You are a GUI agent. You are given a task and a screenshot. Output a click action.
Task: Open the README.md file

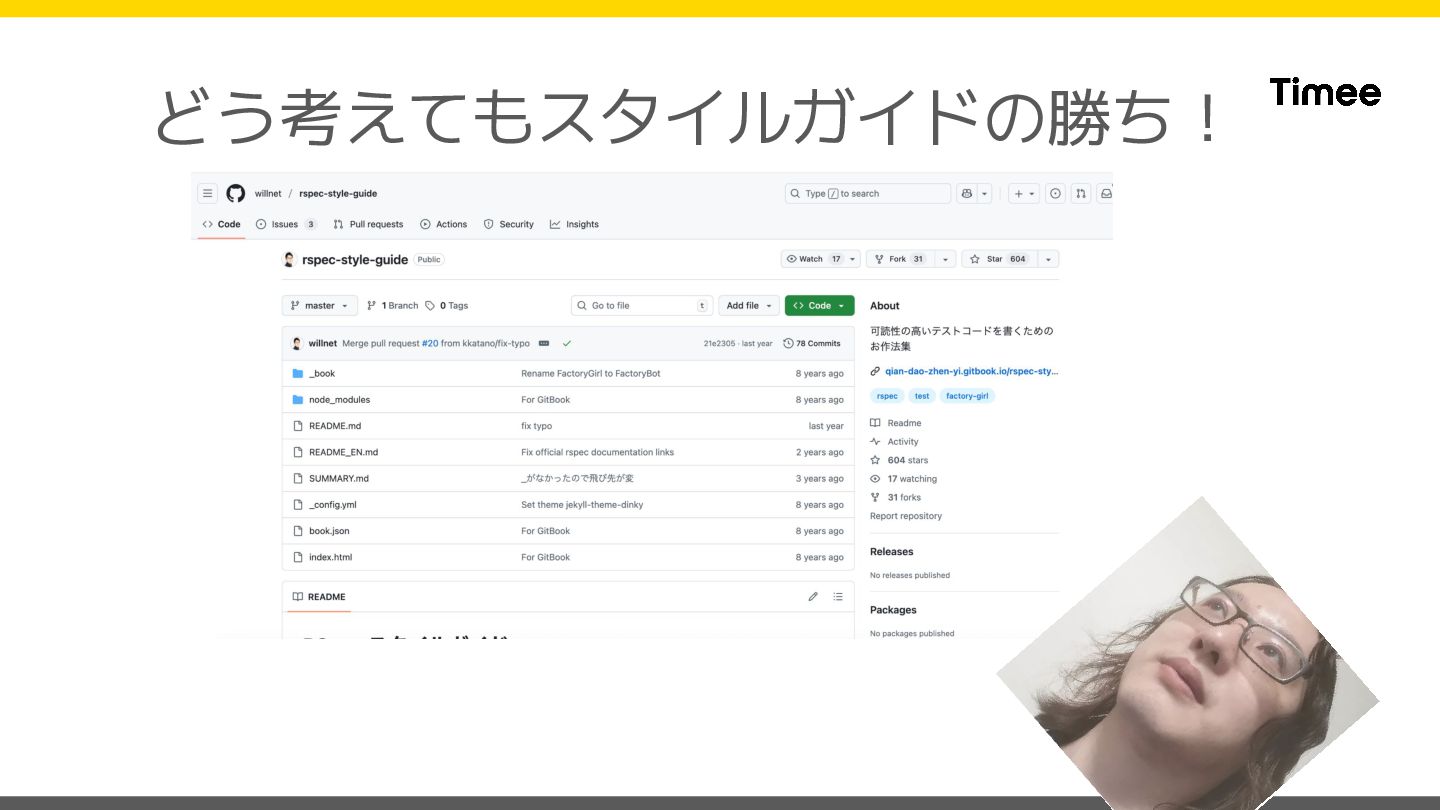[335, 426]
